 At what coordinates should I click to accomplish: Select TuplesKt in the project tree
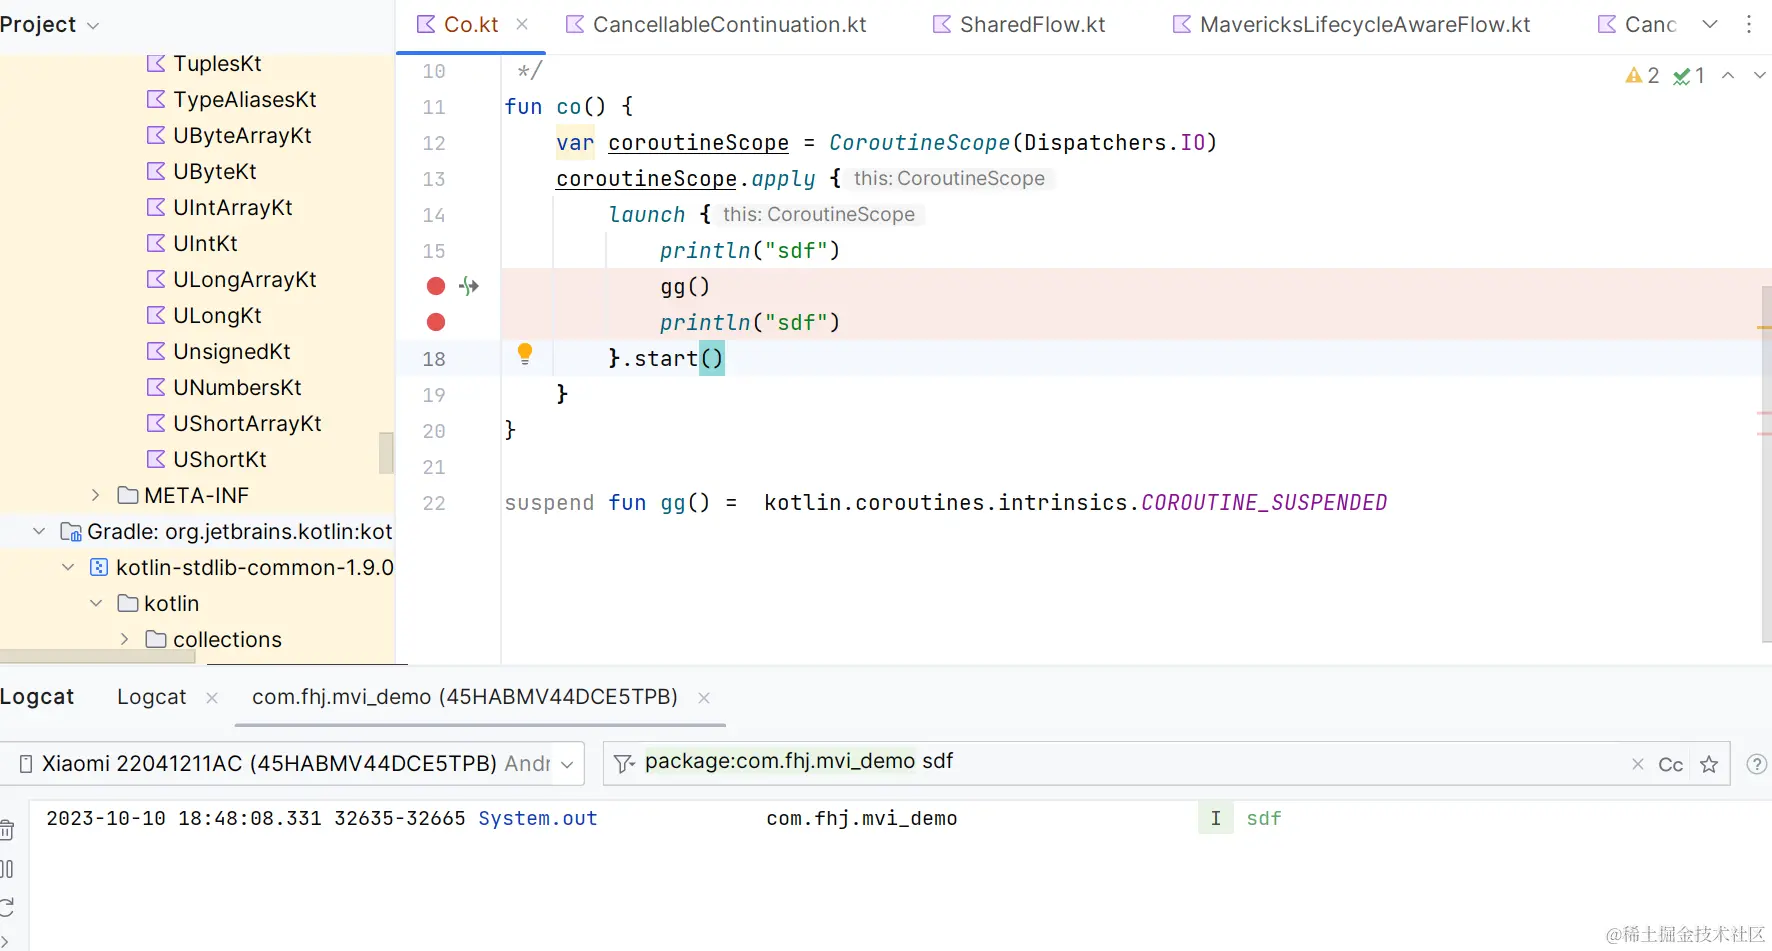point(217,64)
